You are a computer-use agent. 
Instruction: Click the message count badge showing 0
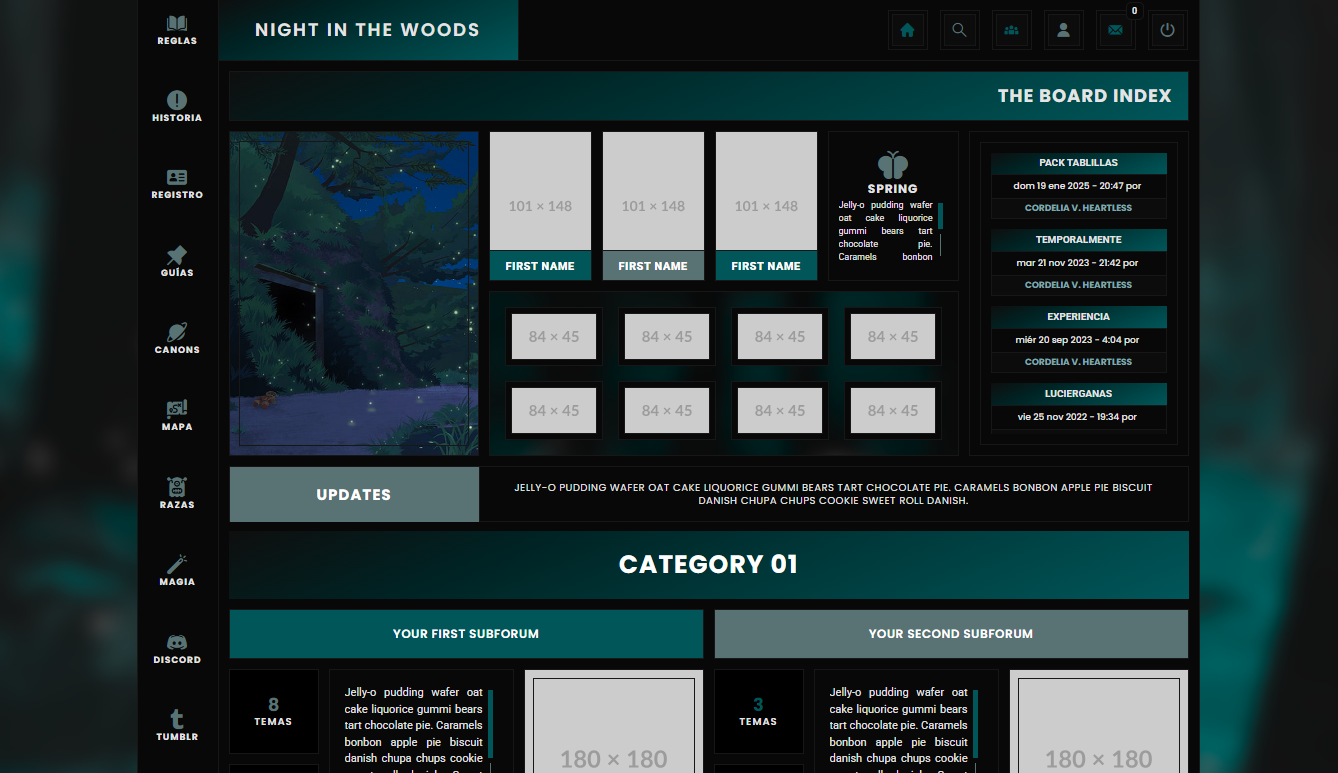pyautogui.click(x=1134, y=11)
